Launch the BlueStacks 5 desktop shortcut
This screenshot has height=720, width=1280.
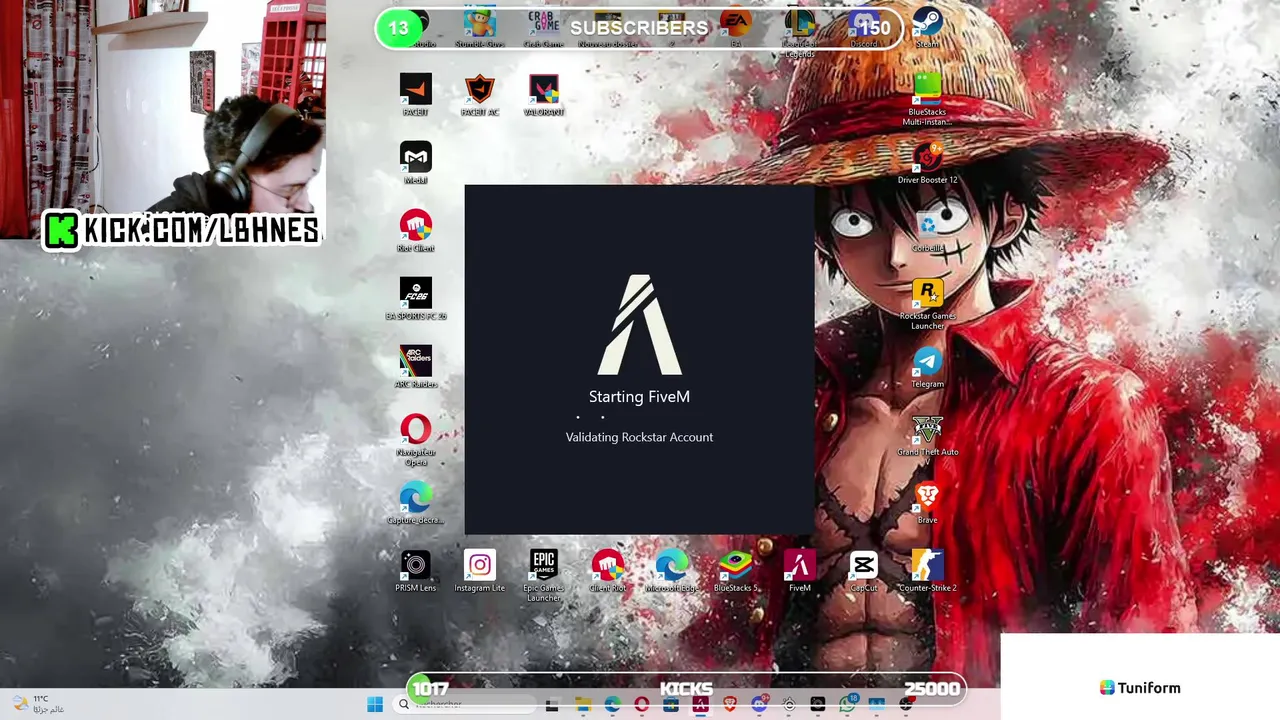click(x=736, y=571)
